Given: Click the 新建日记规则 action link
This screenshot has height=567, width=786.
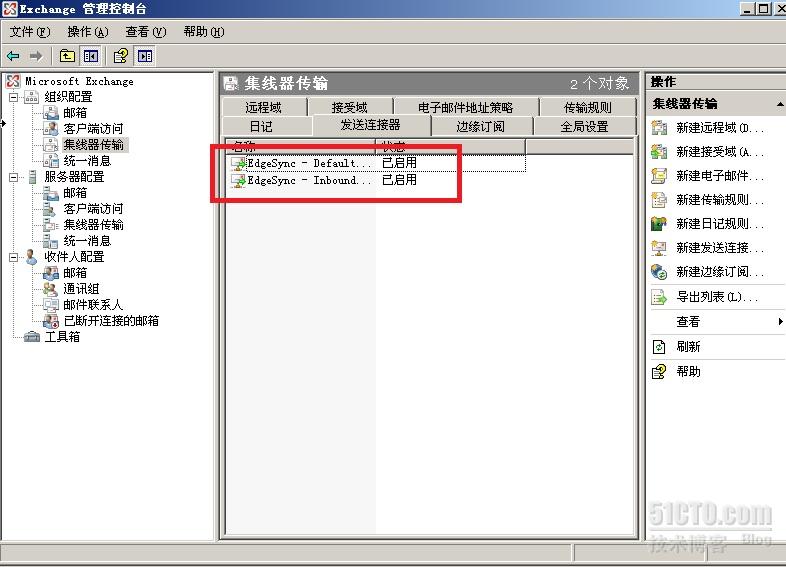Looking at the screenshot, I should (x=720, y=224).
